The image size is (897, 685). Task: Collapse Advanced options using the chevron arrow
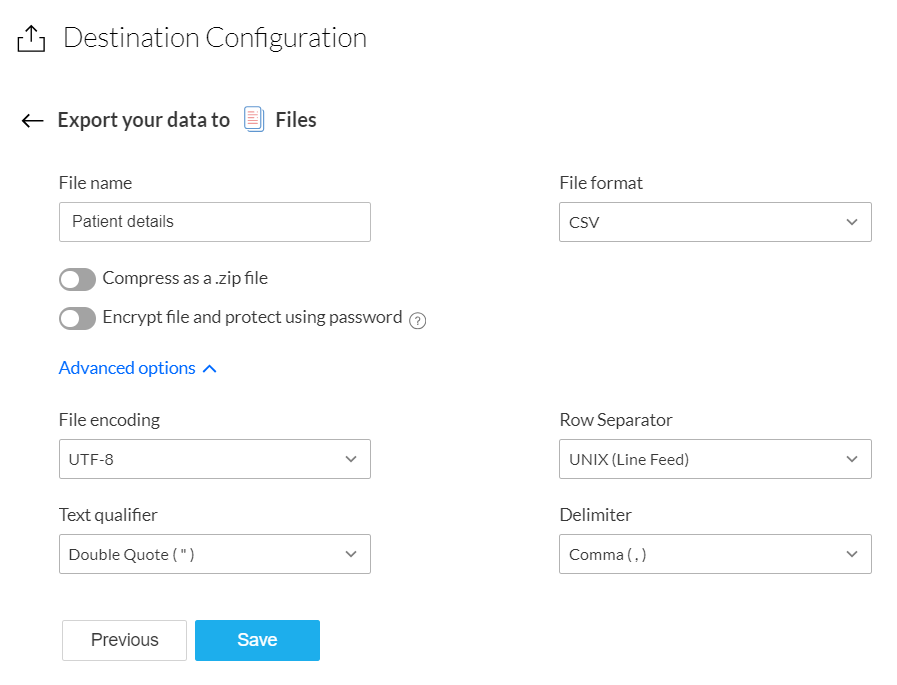pyautogui.click(x=210, y=369)
